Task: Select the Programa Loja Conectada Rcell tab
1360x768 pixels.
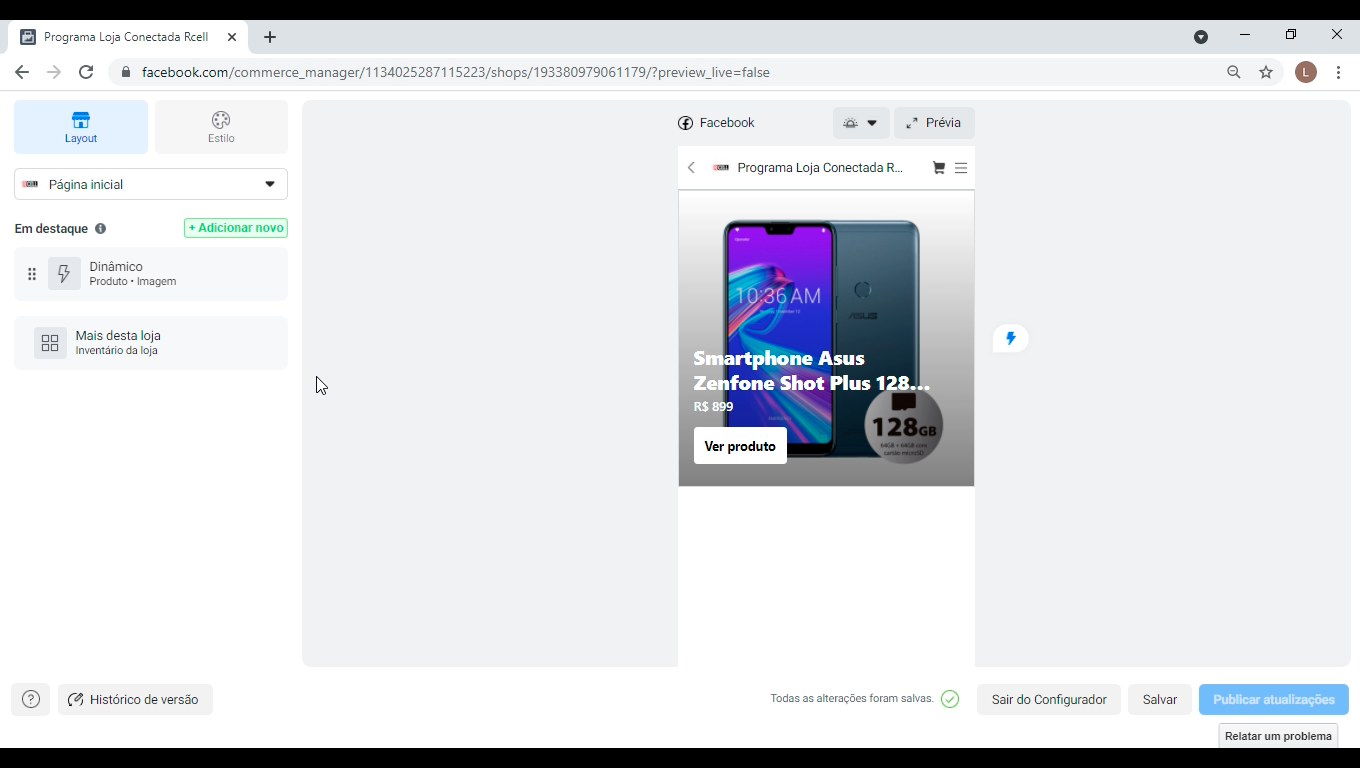Action: (130, 37)
